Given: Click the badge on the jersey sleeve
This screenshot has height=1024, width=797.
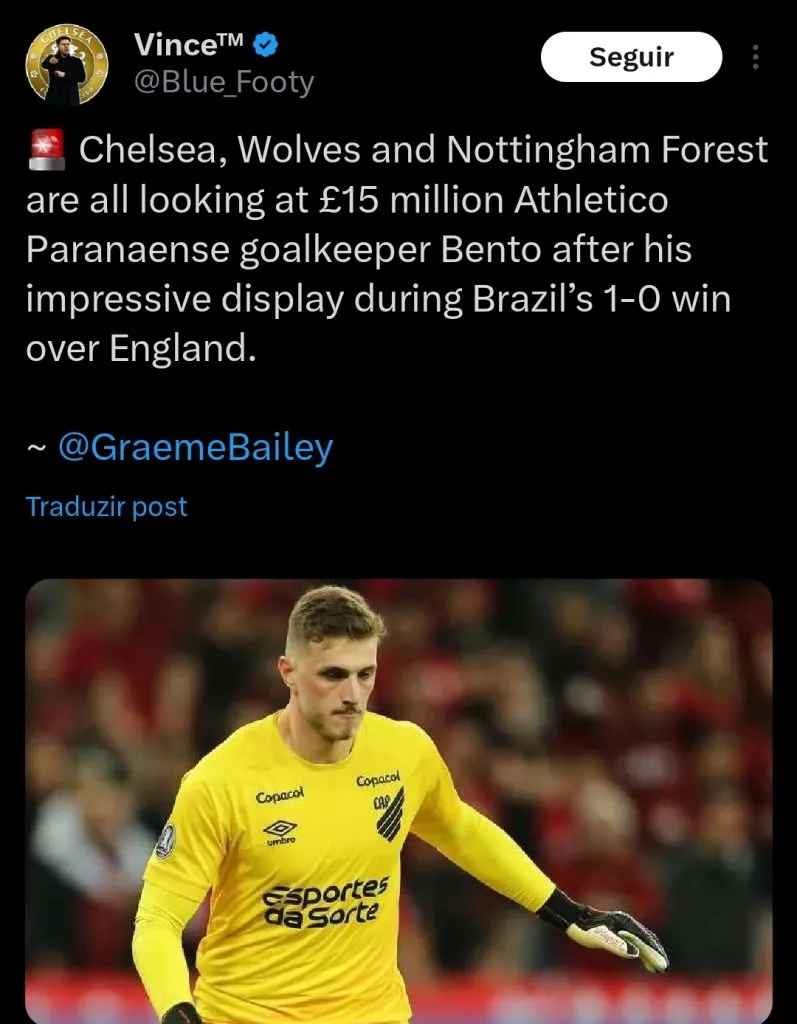Looking at the screenshot, I should pos(164,841).
